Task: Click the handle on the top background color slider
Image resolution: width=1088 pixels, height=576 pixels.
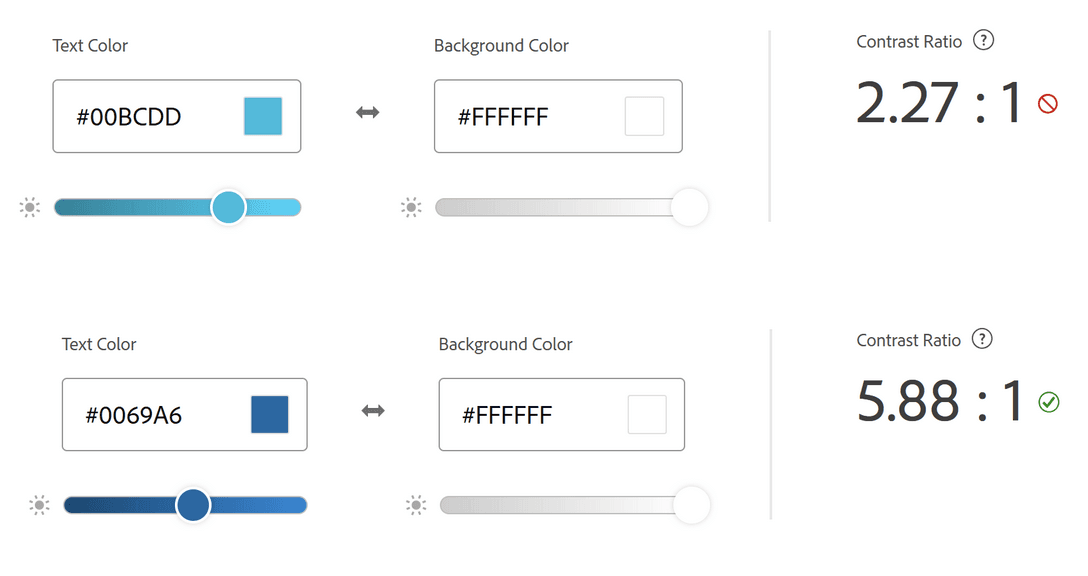Action: coord(689,207)
